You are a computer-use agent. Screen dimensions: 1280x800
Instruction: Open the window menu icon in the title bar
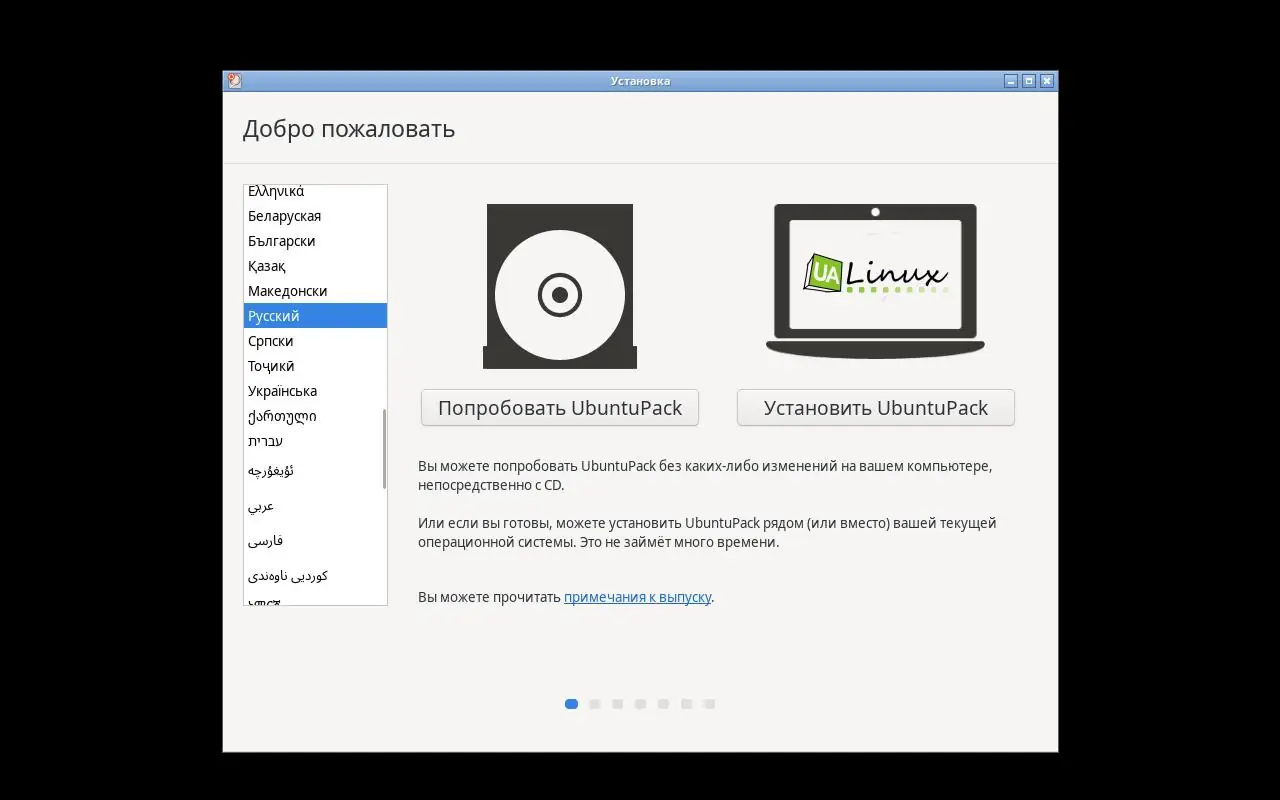point(234,81)
